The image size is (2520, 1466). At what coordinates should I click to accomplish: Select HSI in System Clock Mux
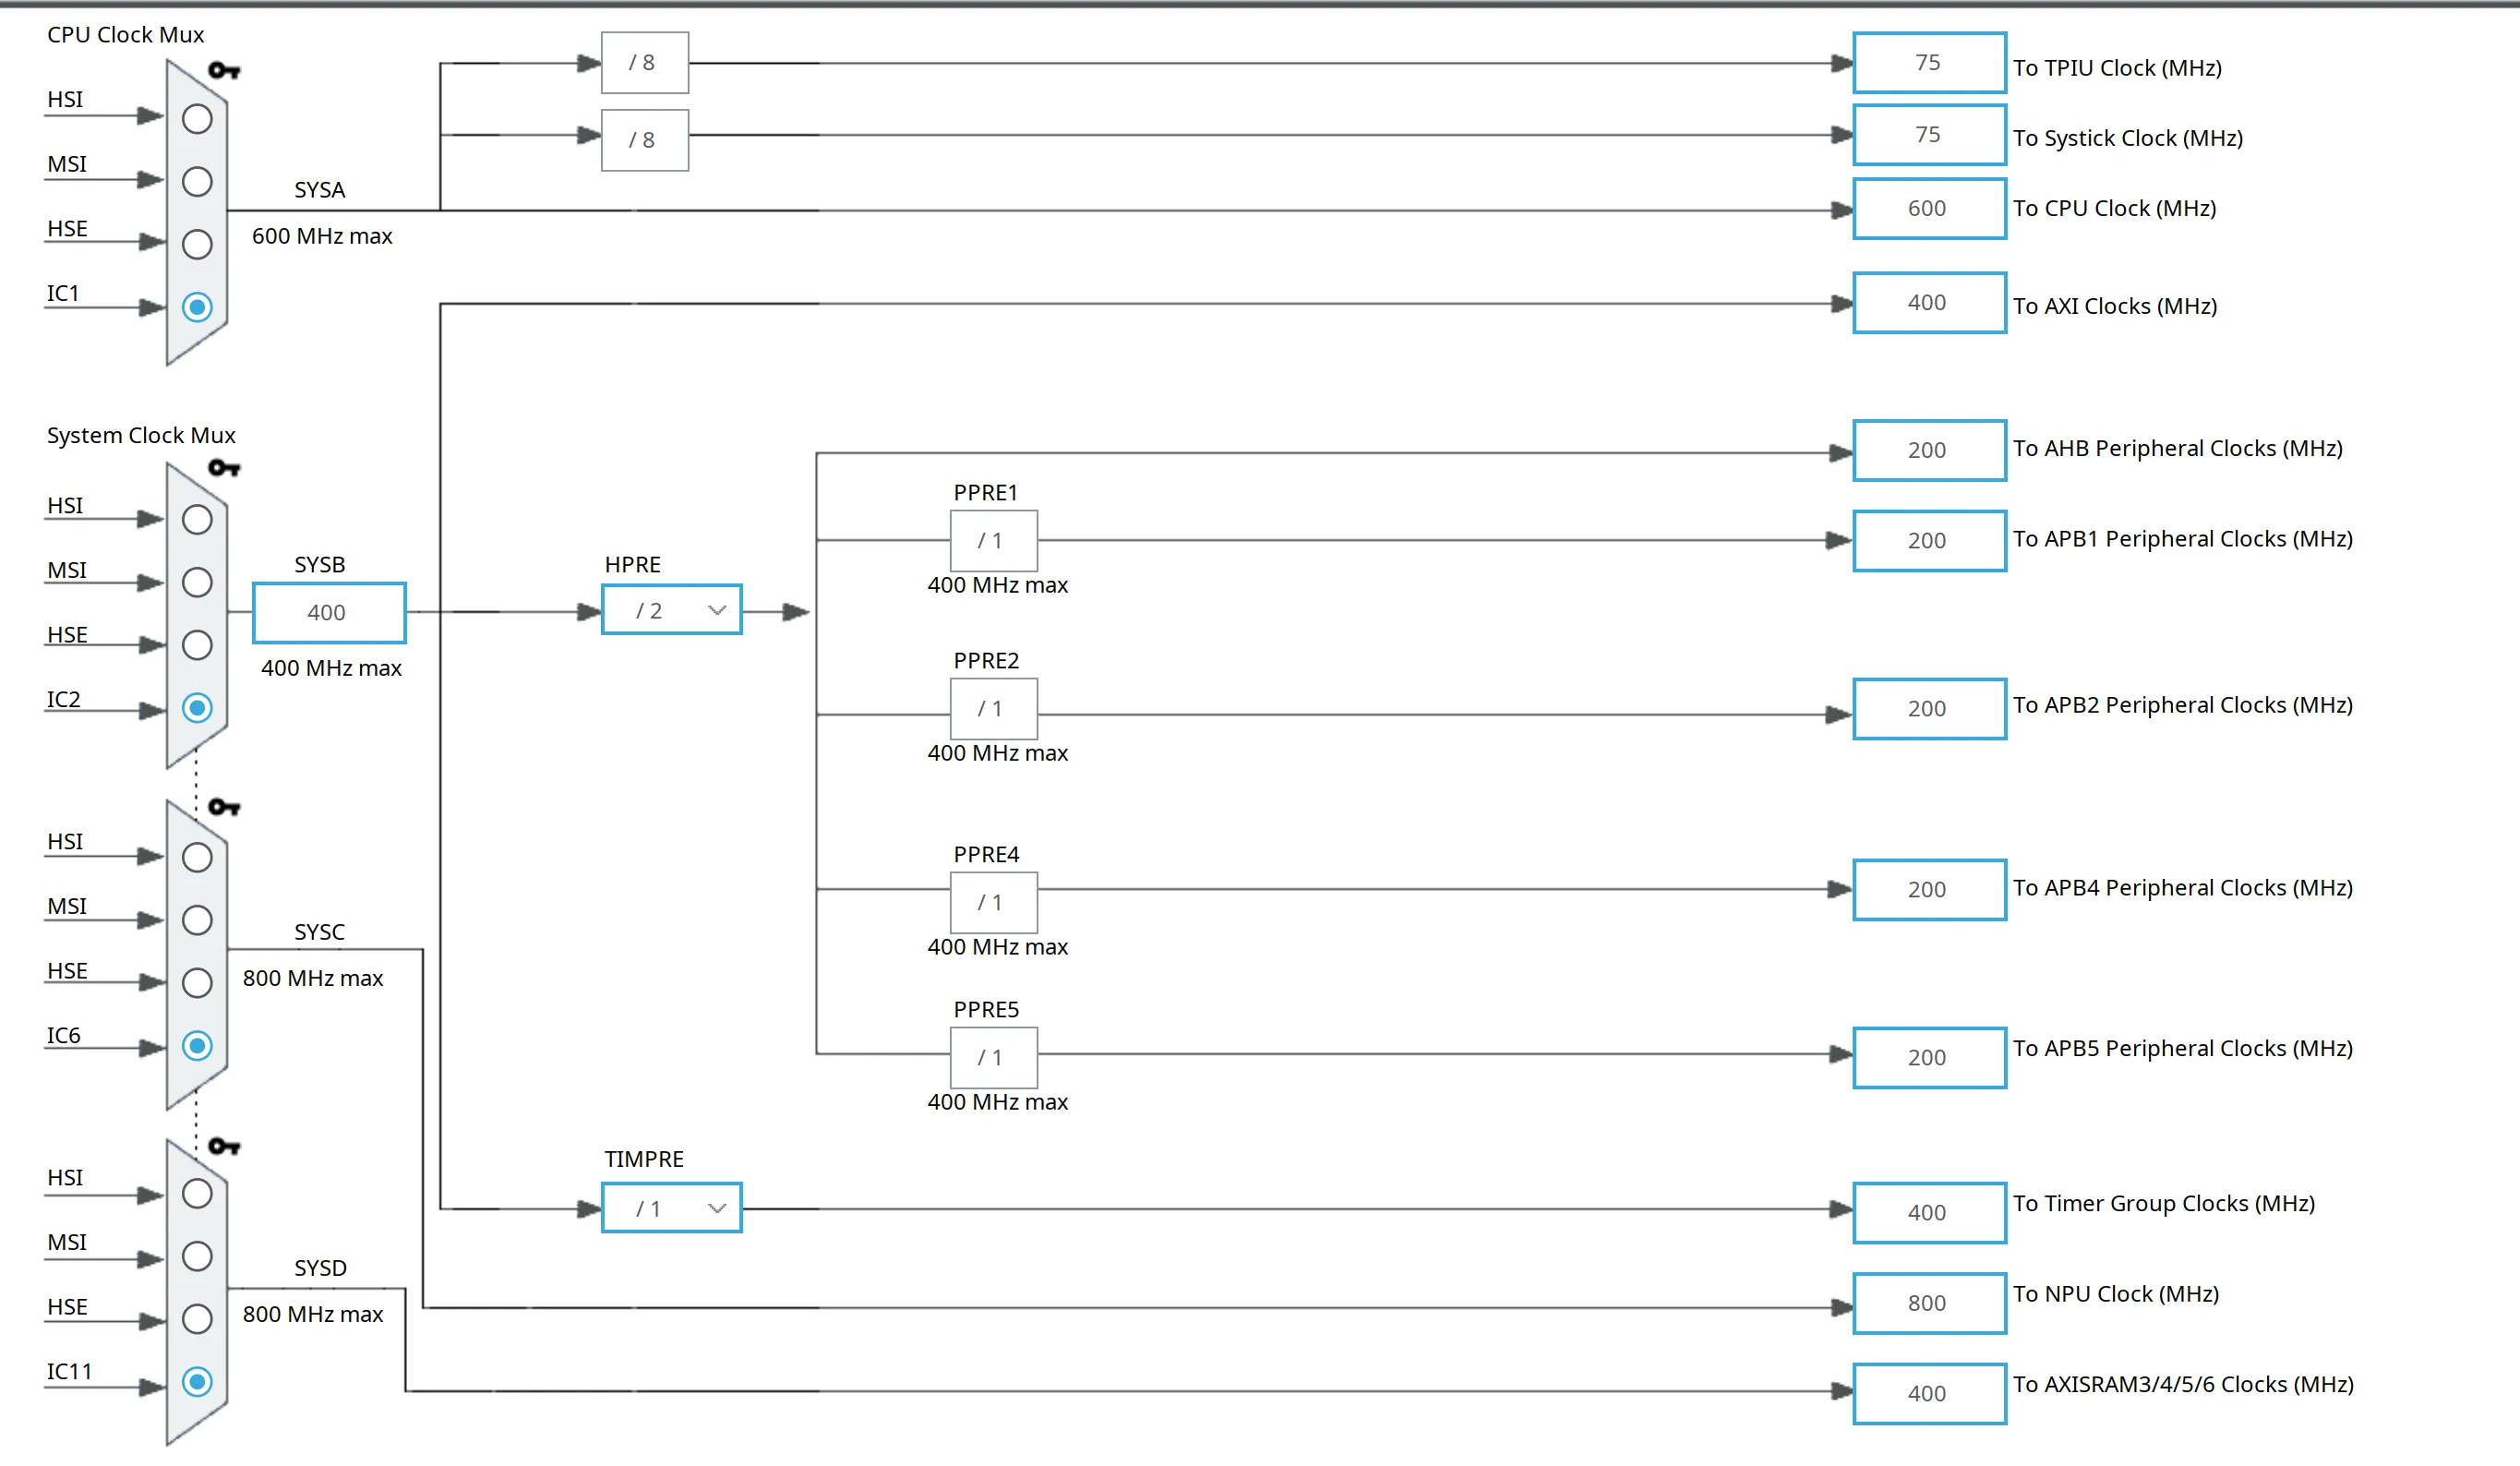coord(197,520)
